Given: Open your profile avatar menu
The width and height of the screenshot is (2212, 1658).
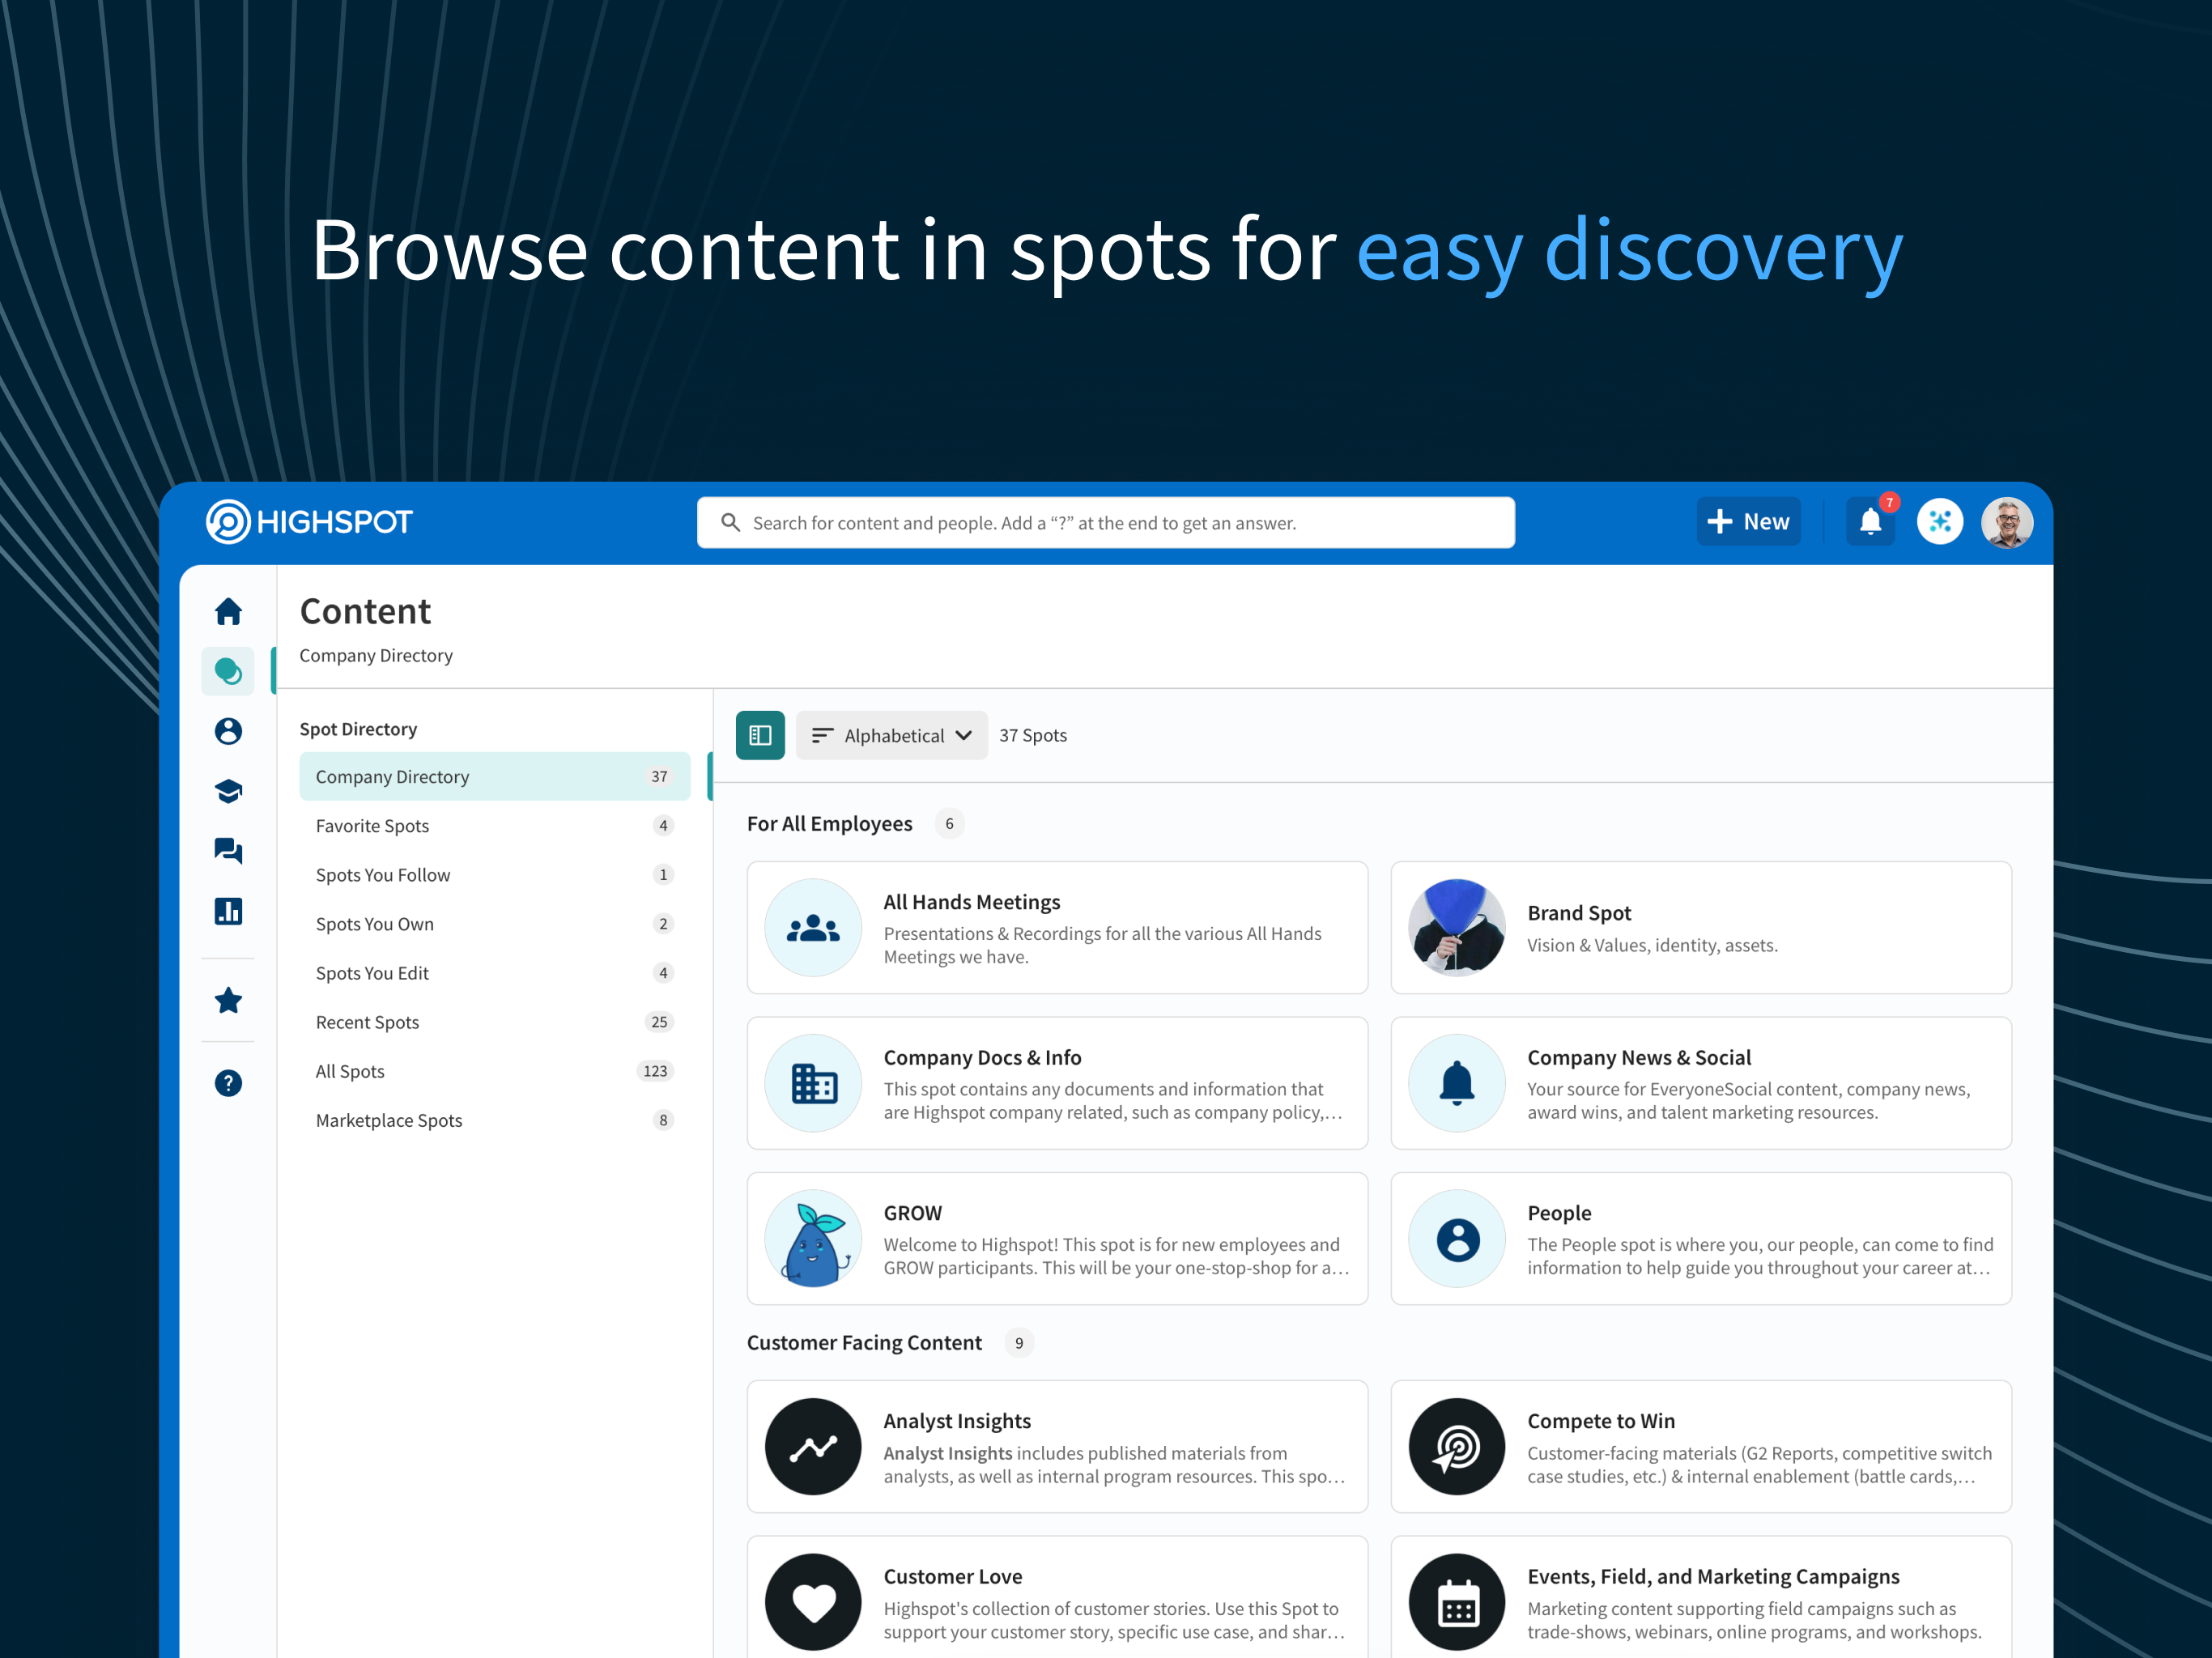Looking at the screenshot, I should (2006, 521).
